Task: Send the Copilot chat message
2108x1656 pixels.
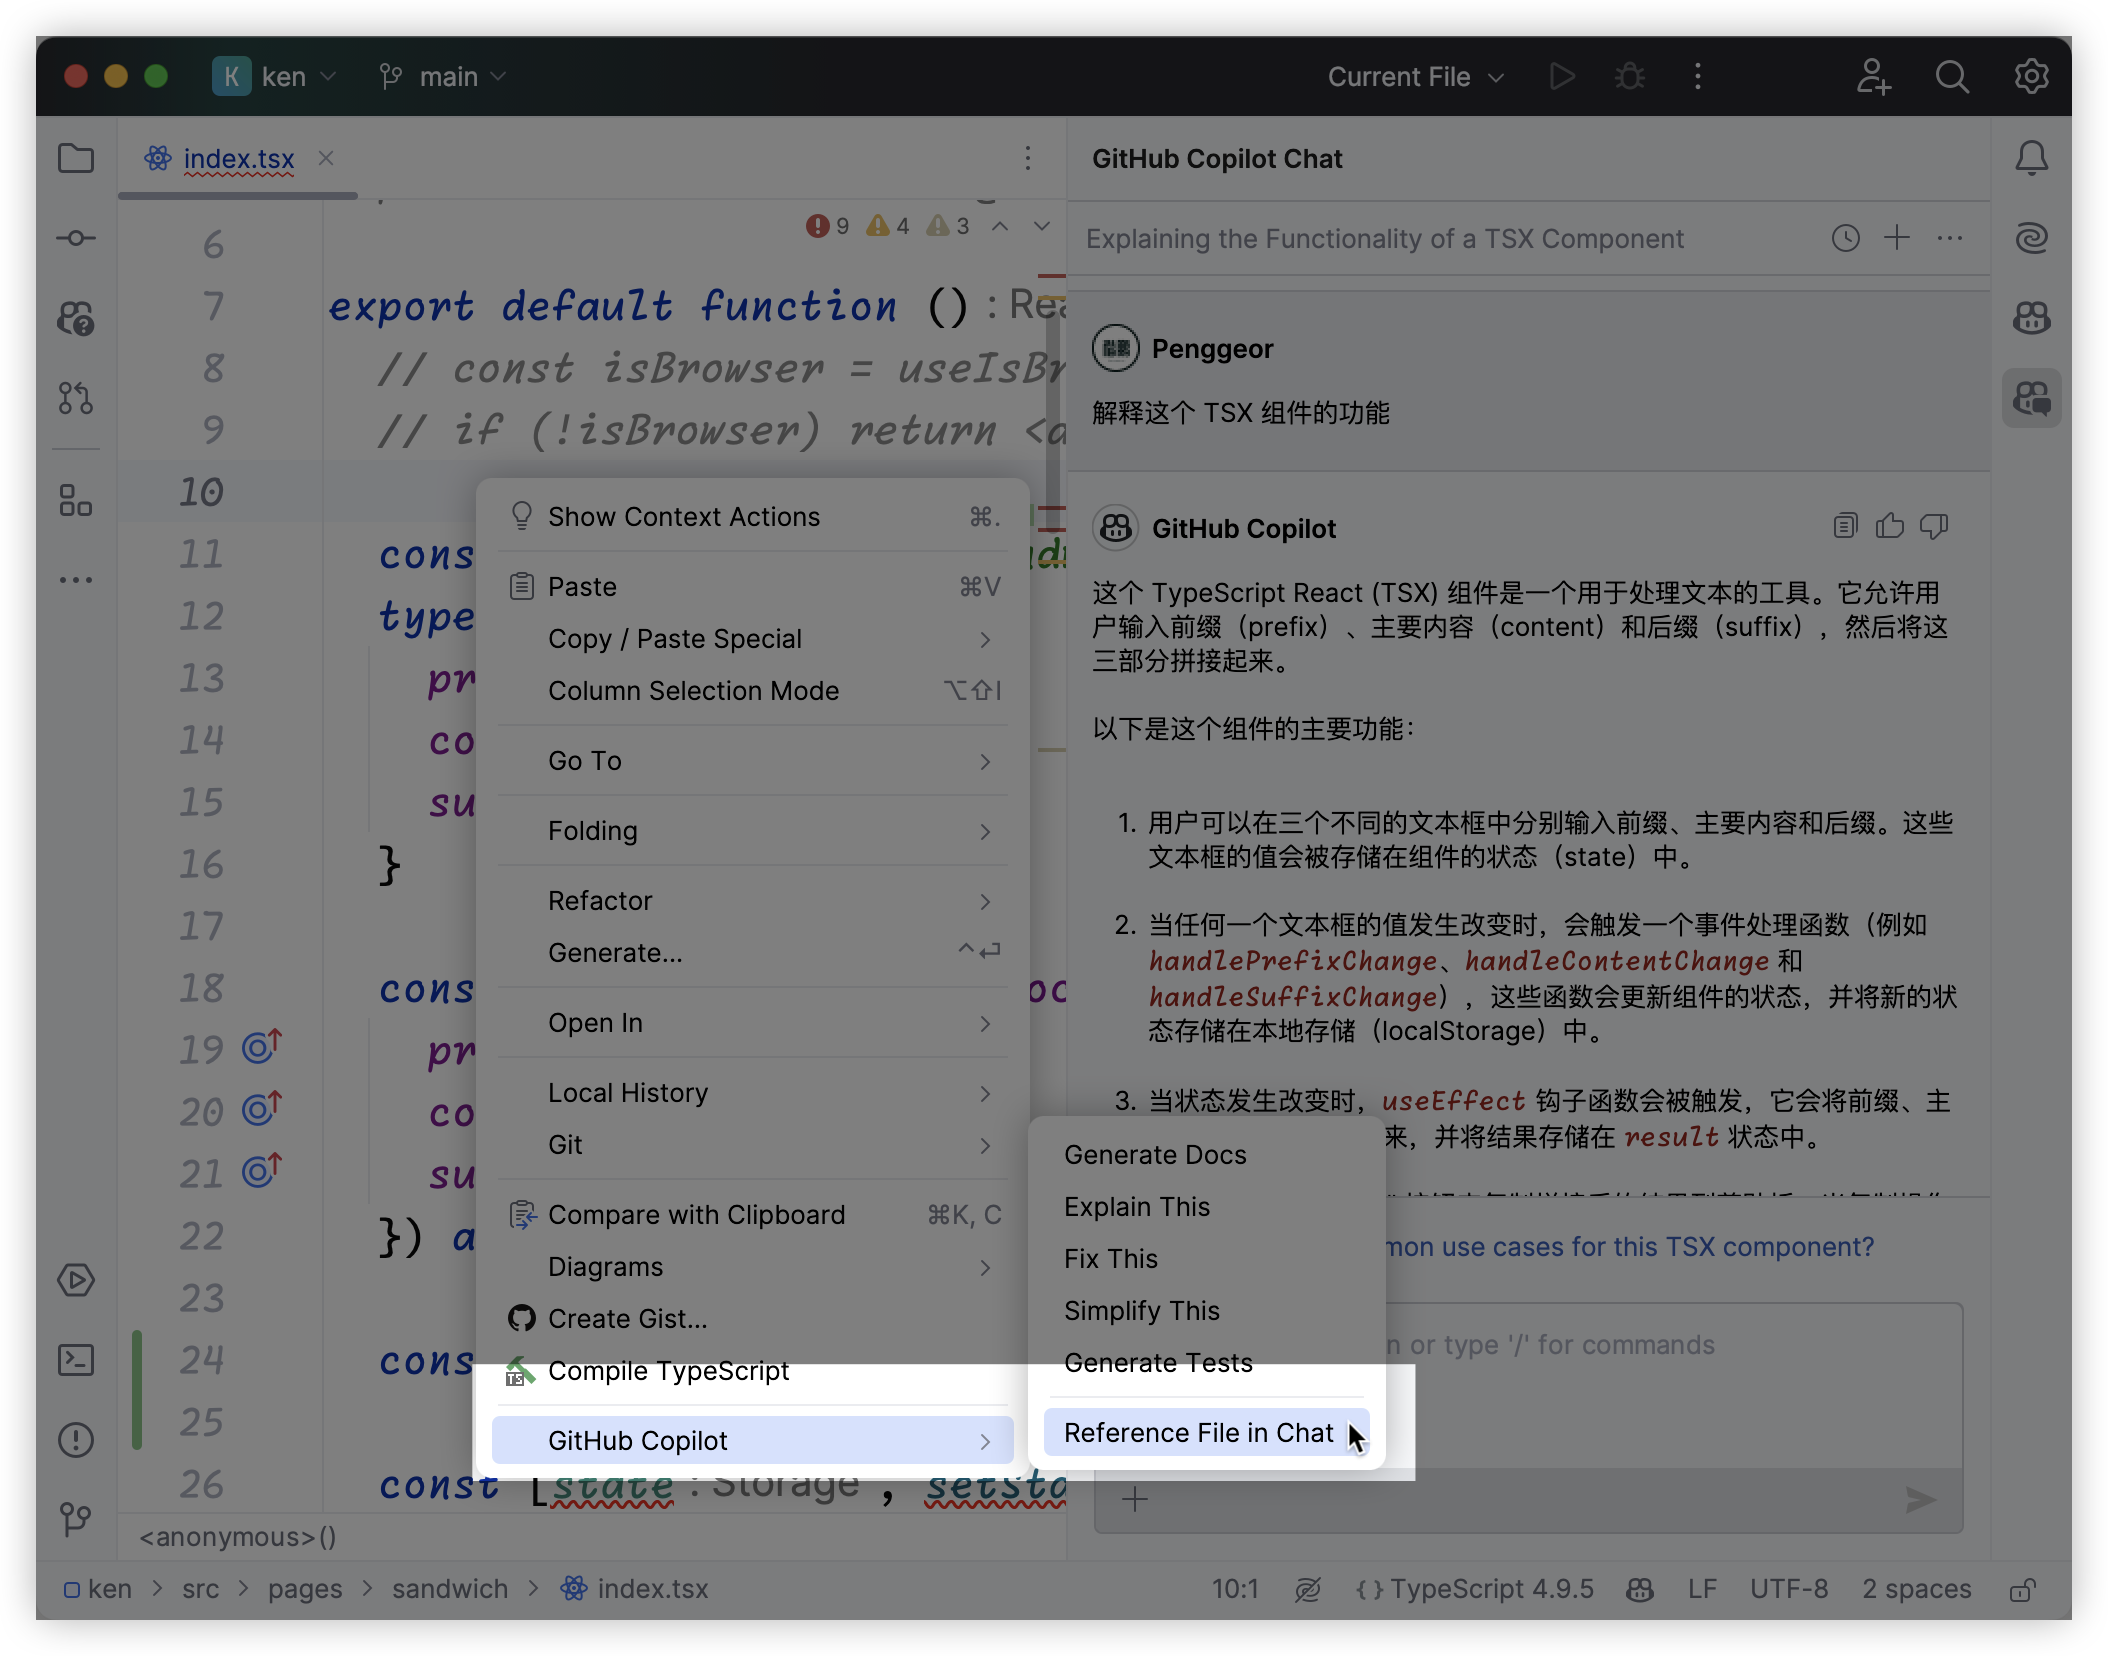Action: [x=1921, y=1499]
